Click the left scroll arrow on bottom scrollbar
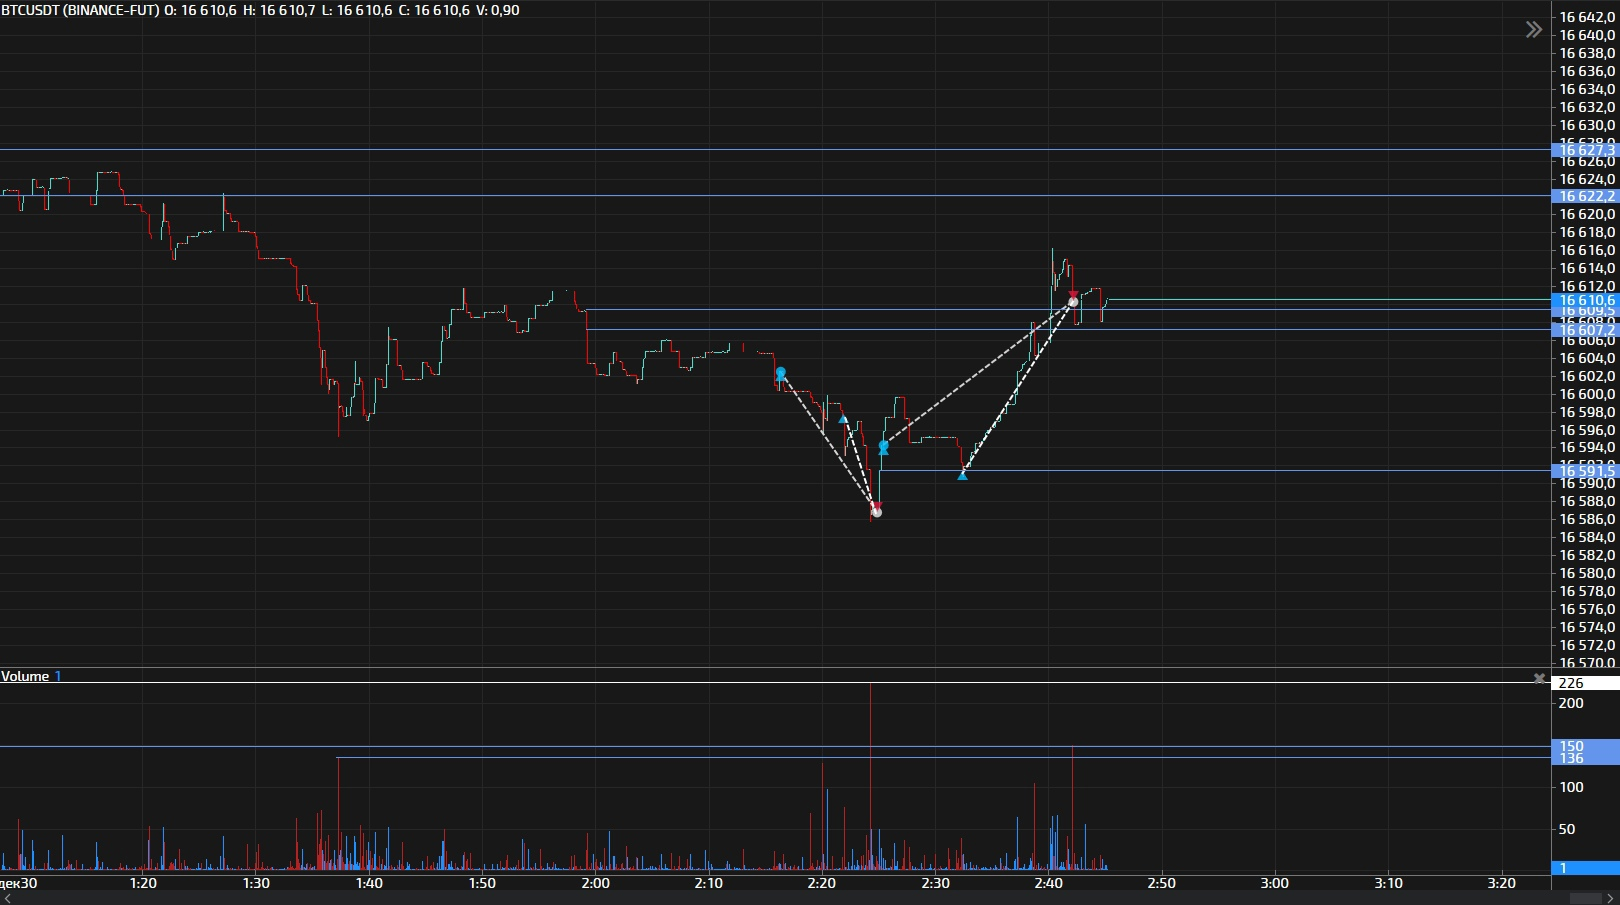Screen dimensions: 1620x905 point(5,898)
